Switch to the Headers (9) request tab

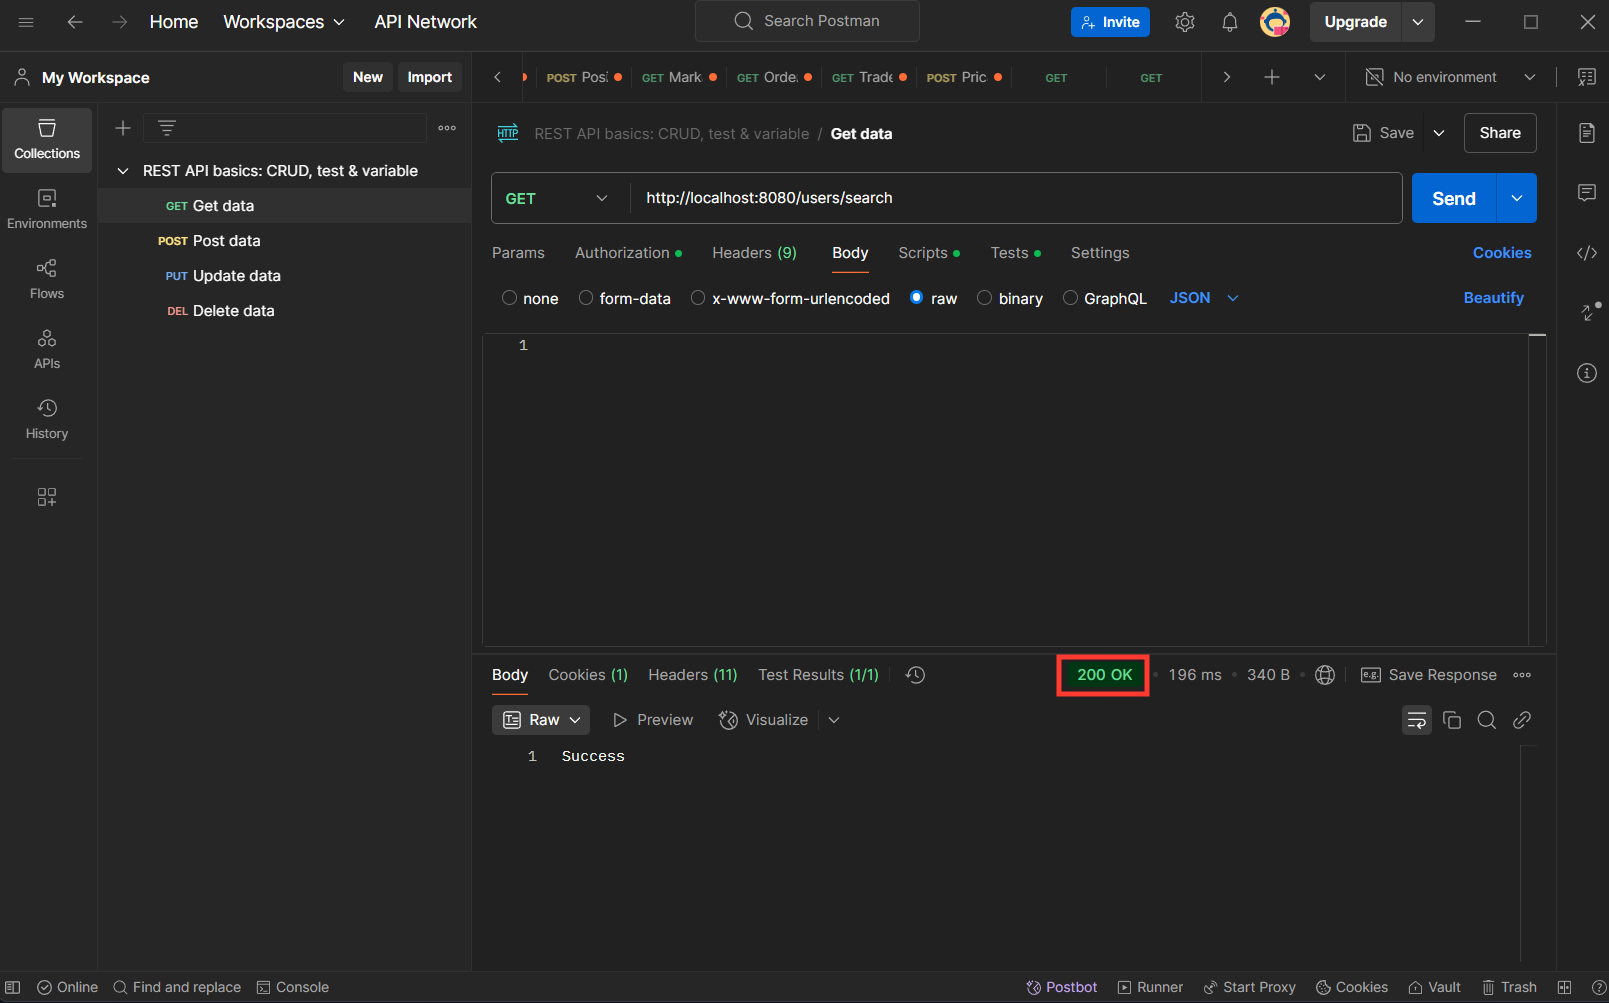click(754, 253)
